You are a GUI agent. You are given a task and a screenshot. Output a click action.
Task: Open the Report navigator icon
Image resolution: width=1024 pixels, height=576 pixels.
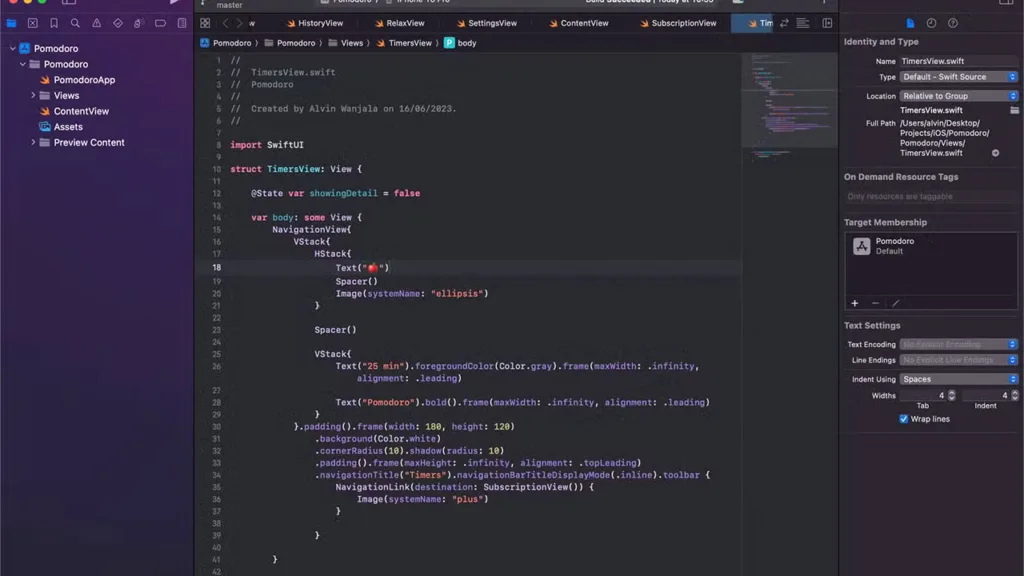pyautogui.click(x=182, y=23)
